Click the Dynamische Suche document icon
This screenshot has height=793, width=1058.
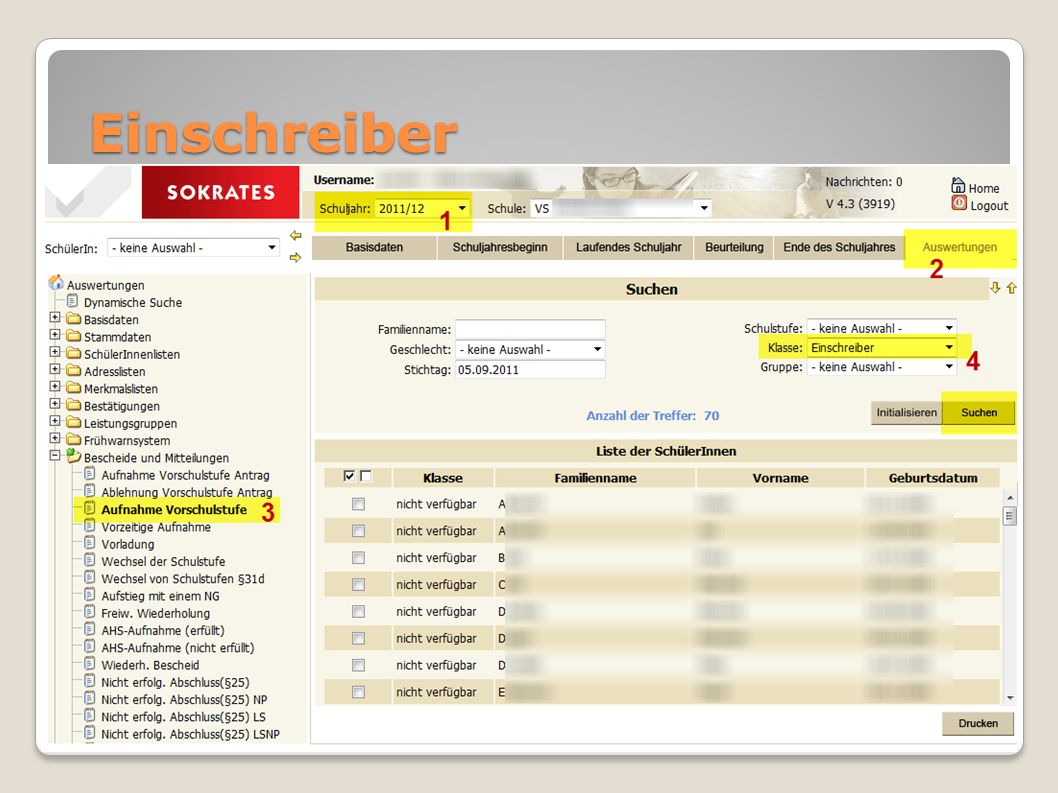pos(72,301)
